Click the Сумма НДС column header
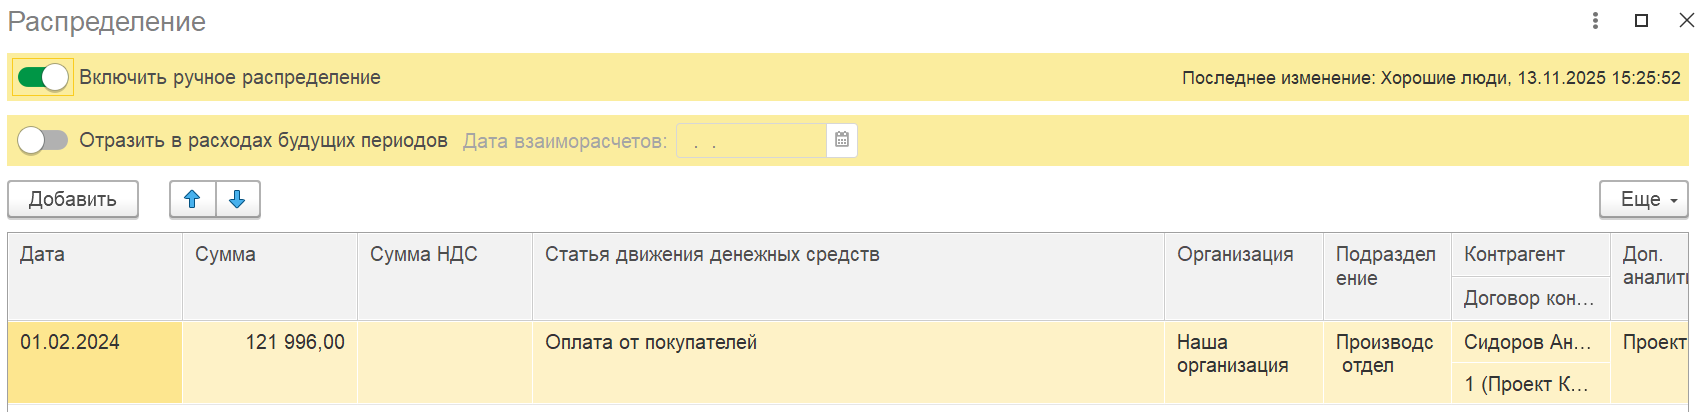 coord(445,277)
